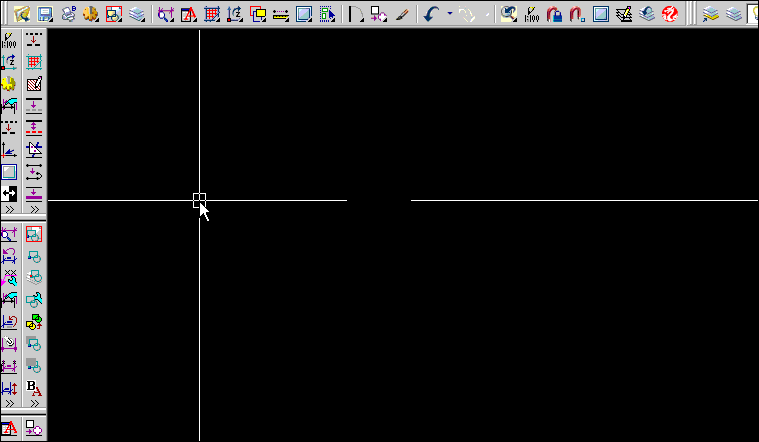Screen dimensions: 759x442
Task: Select the yellow ruler measure tool
Action: click(x=281, y=15)
